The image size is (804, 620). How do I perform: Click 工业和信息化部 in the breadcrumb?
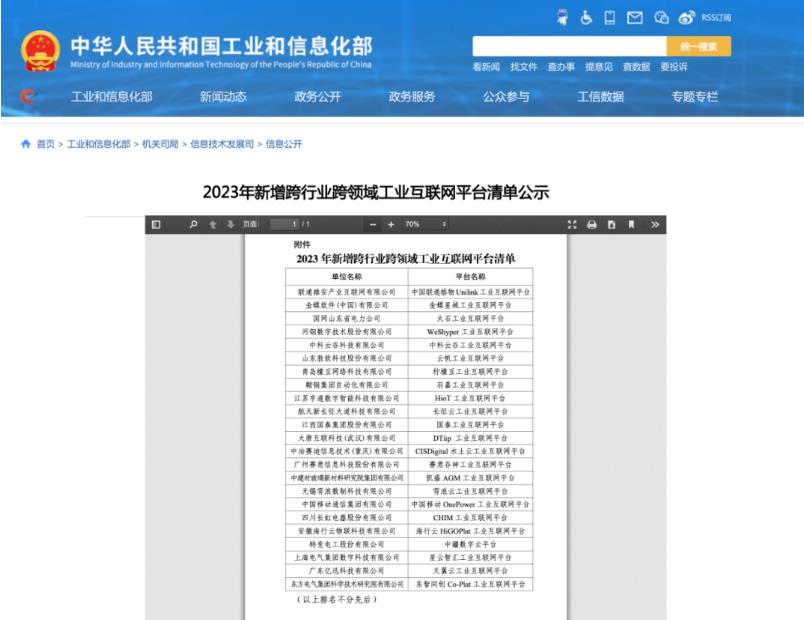click(98, 144)
